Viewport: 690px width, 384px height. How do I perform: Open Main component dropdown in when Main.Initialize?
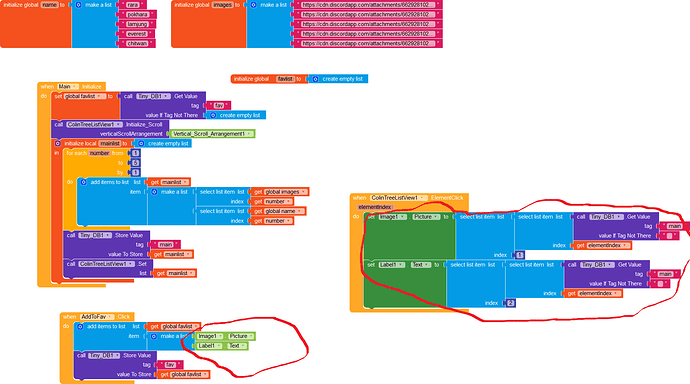click(75, 87)
